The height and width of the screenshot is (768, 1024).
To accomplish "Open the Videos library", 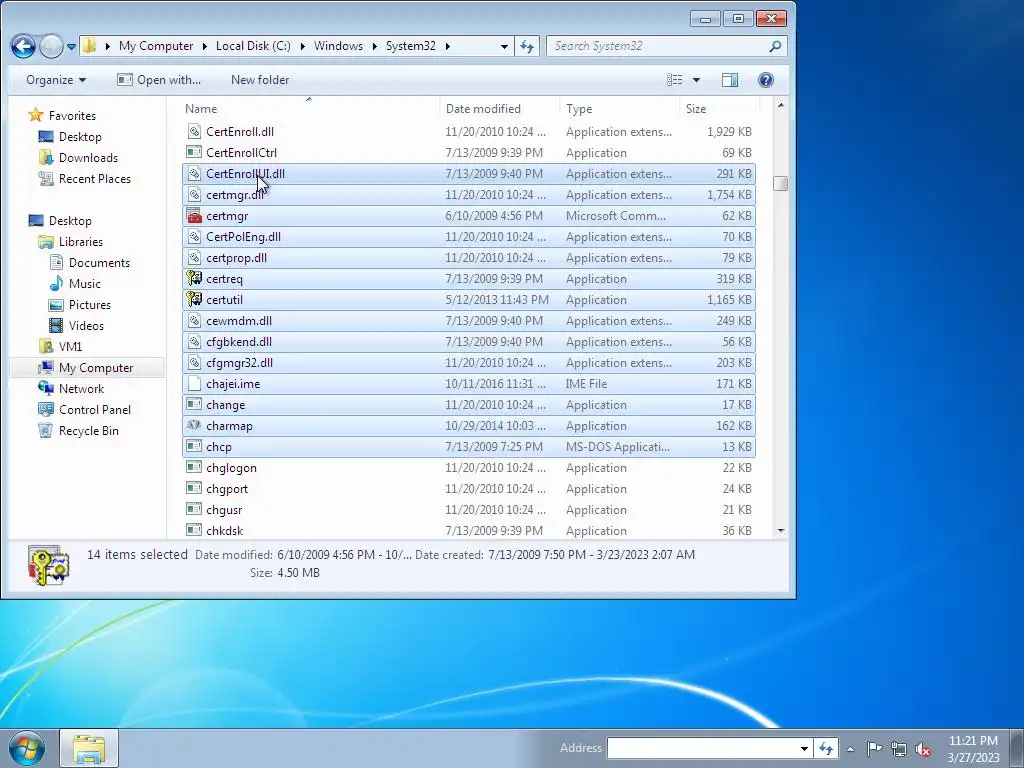I will pyautogui.click(x=77, y=325).
